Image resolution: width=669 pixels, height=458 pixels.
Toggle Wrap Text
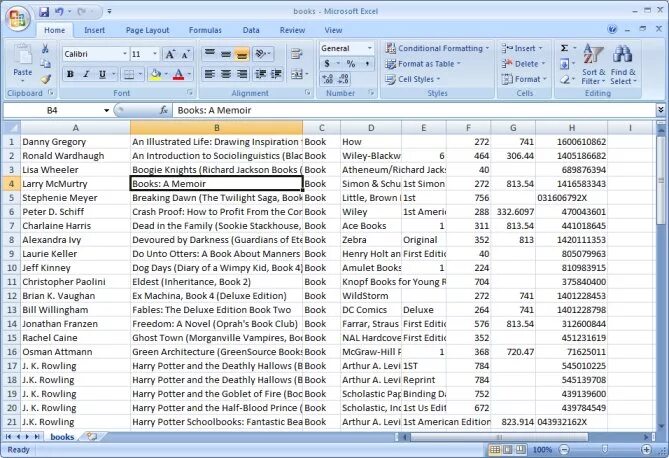click(x=296, y=54)
